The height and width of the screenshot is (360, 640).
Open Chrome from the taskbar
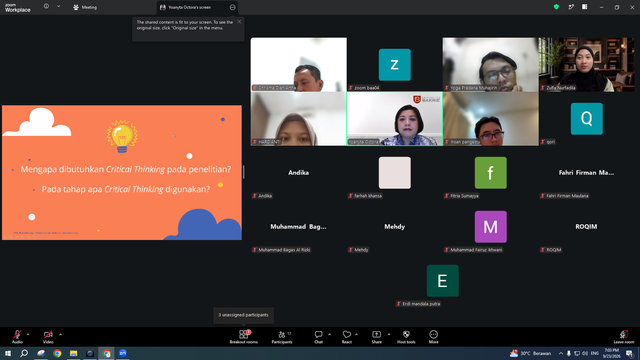(x=57, y=353)
